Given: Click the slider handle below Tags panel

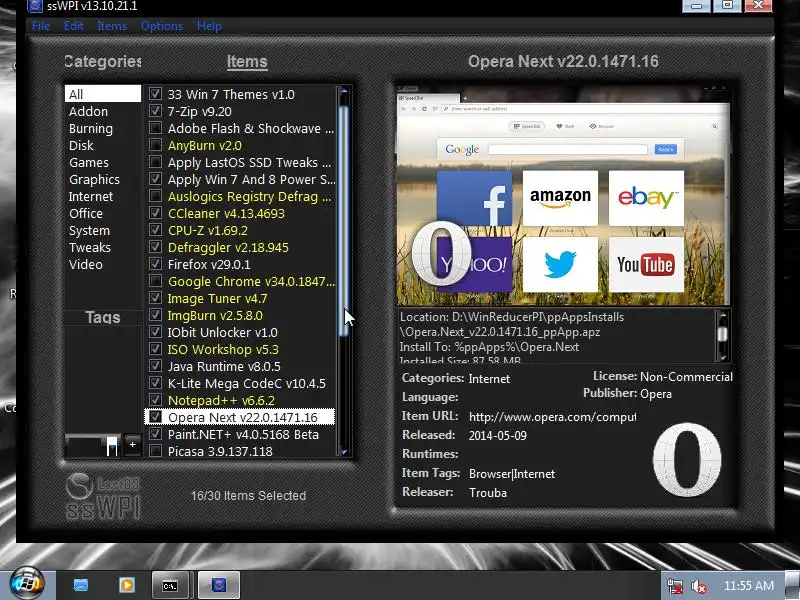Looking at the screenshot, I should [x=112, y=445].
